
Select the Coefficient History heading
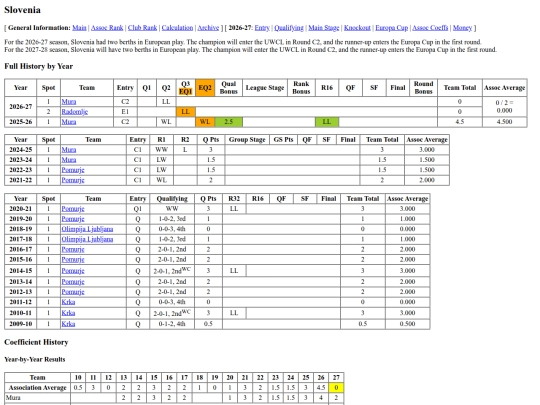point(36,342)
